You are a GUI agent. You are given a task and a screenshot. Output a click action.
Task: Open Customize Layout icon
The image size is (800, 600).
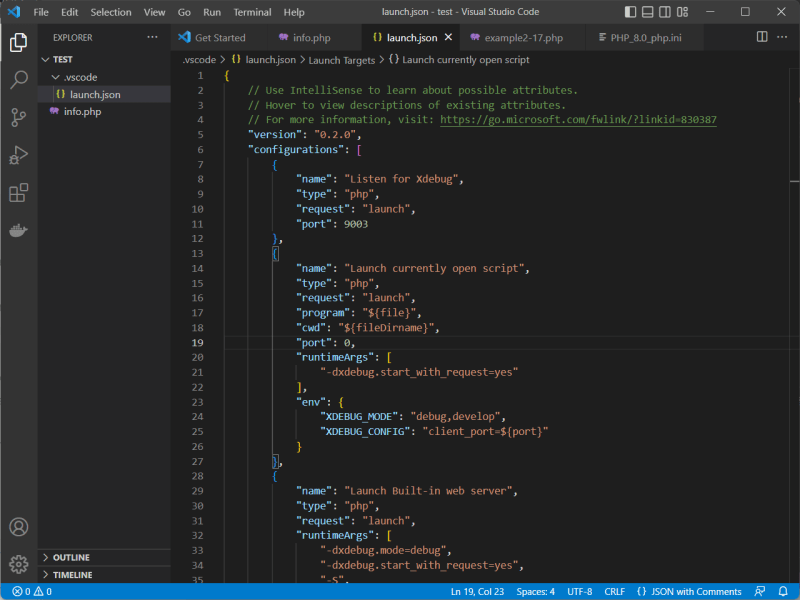point(682,12)
